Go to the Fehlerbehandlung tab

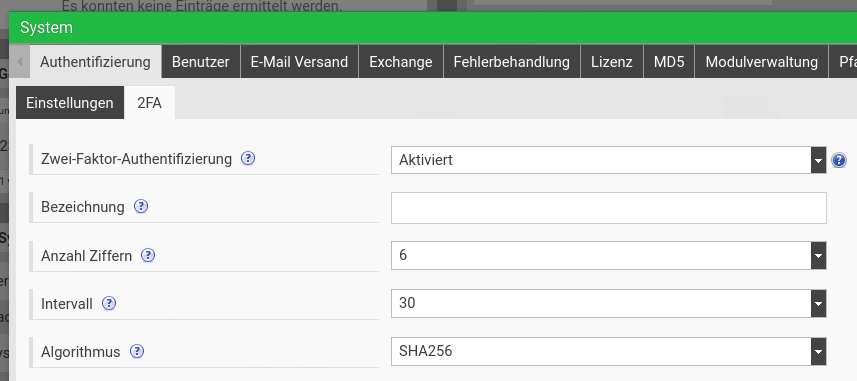point(512,62)
